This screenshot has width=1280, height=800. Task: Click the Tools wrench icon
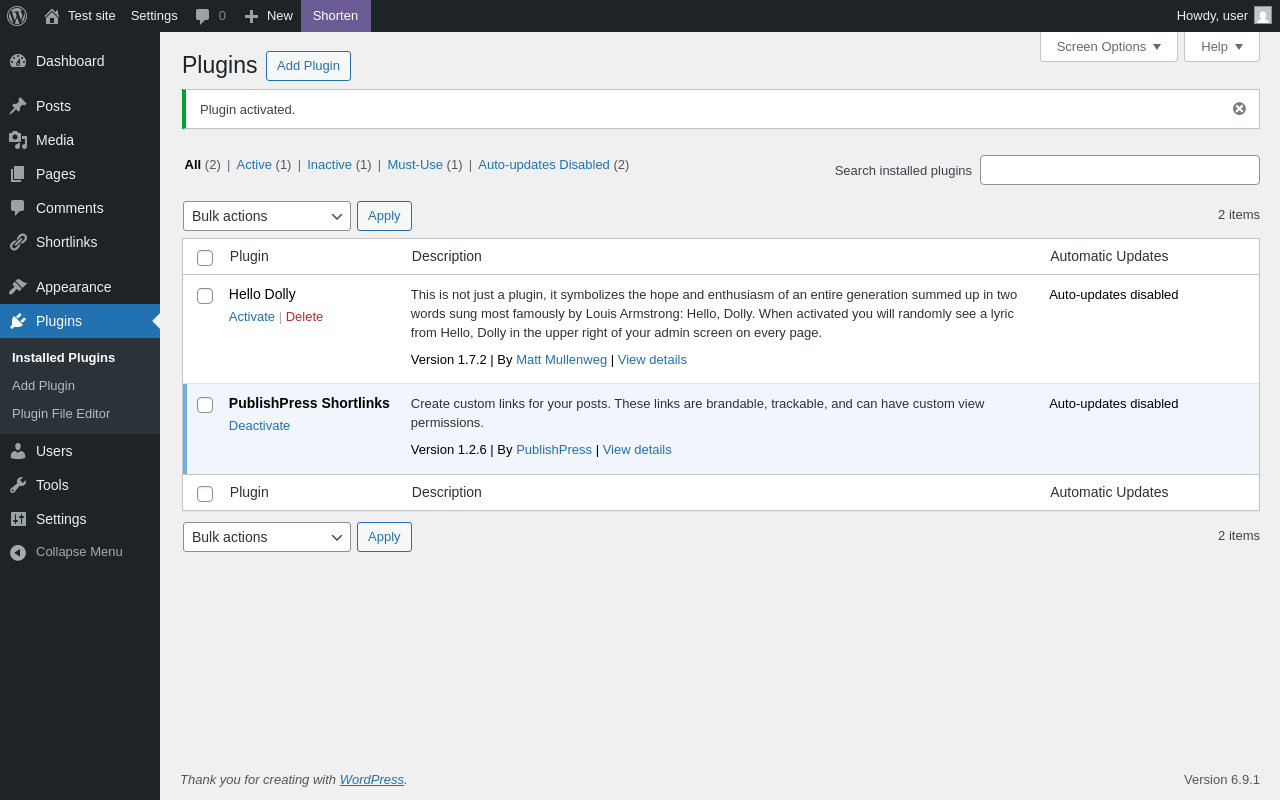[18, 485]
